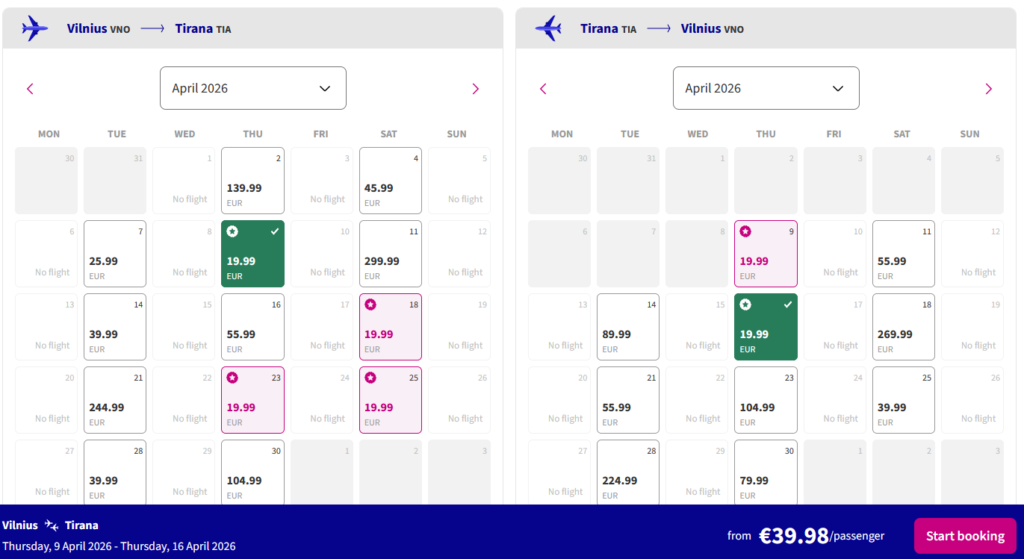Click Start booking button

pyautogui.click(x=964, y=536)
